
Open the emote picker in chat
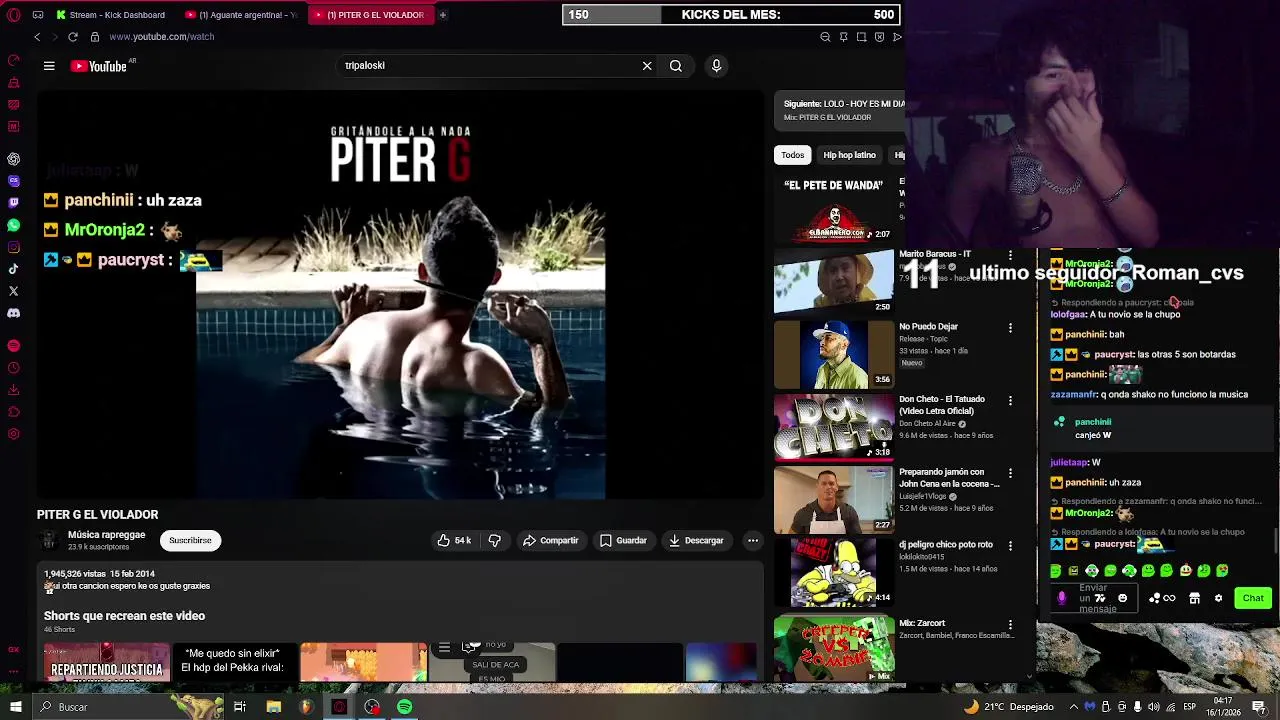coord(1122,598)
